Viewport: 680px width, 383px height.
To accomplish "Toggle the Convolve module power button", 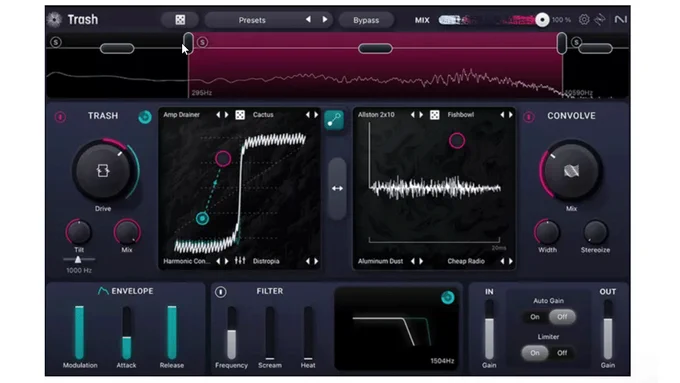I will pyautogui.click(x=529, y=117).
